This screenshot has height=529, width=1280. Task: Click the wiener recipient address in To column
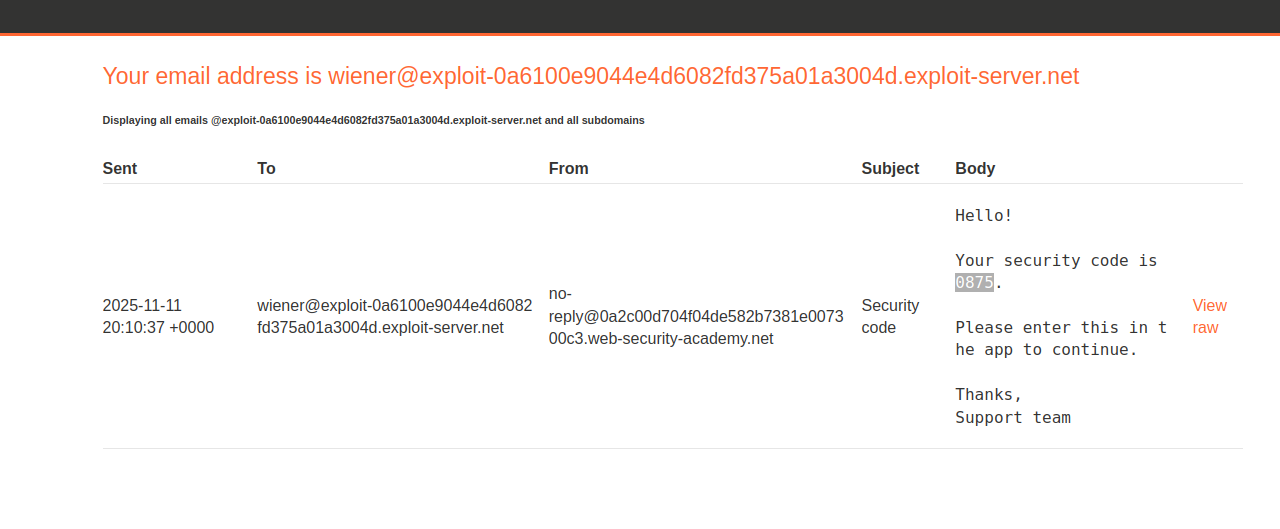pyautogui.click(x=394, y=316)
